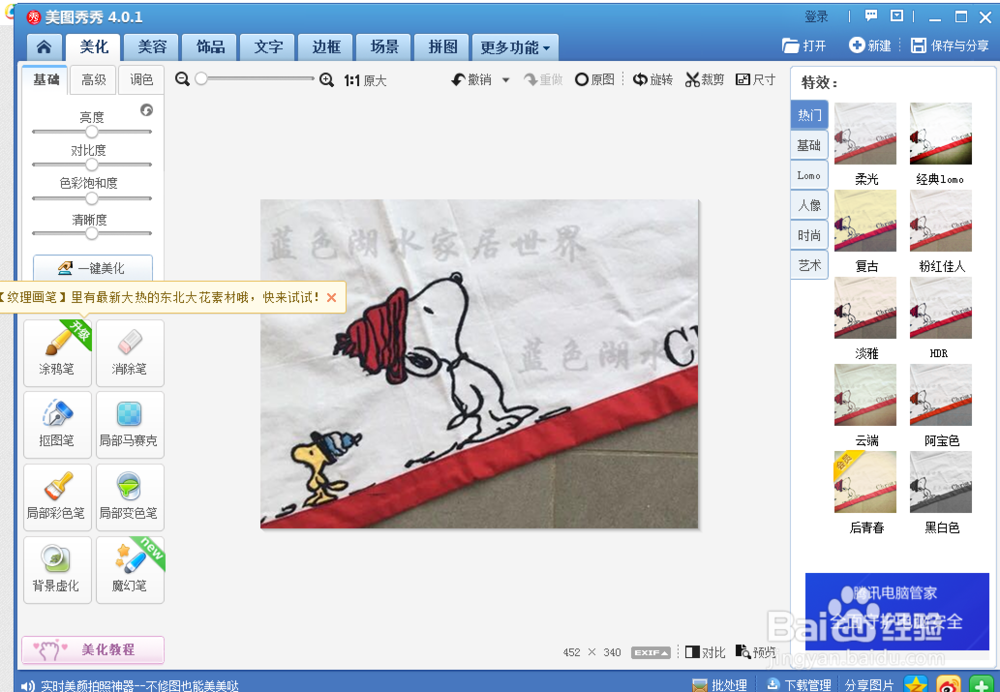Select the 背景虚化 blur tool

(x=57, y=570)
